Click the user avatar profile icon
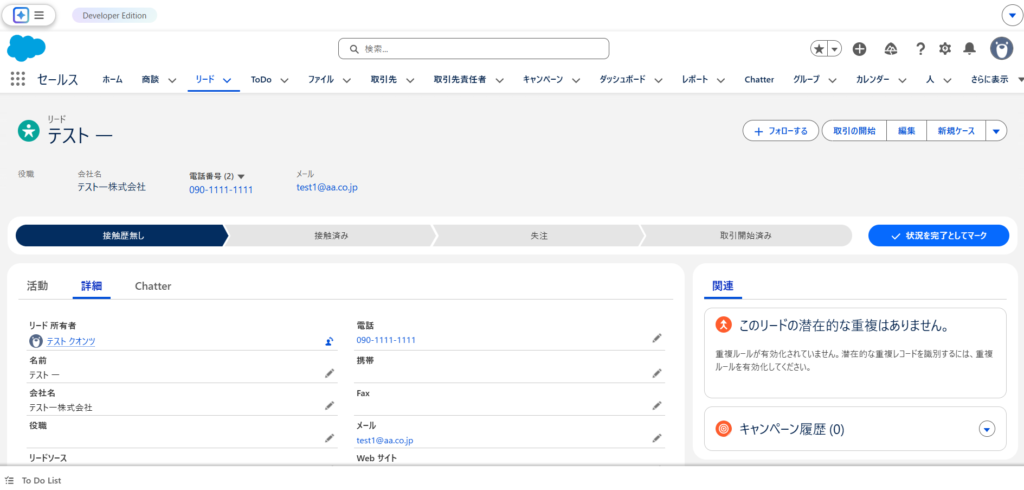Image resolution: width=1024 pixels, height=490 pixels. tap(1001, 48)
